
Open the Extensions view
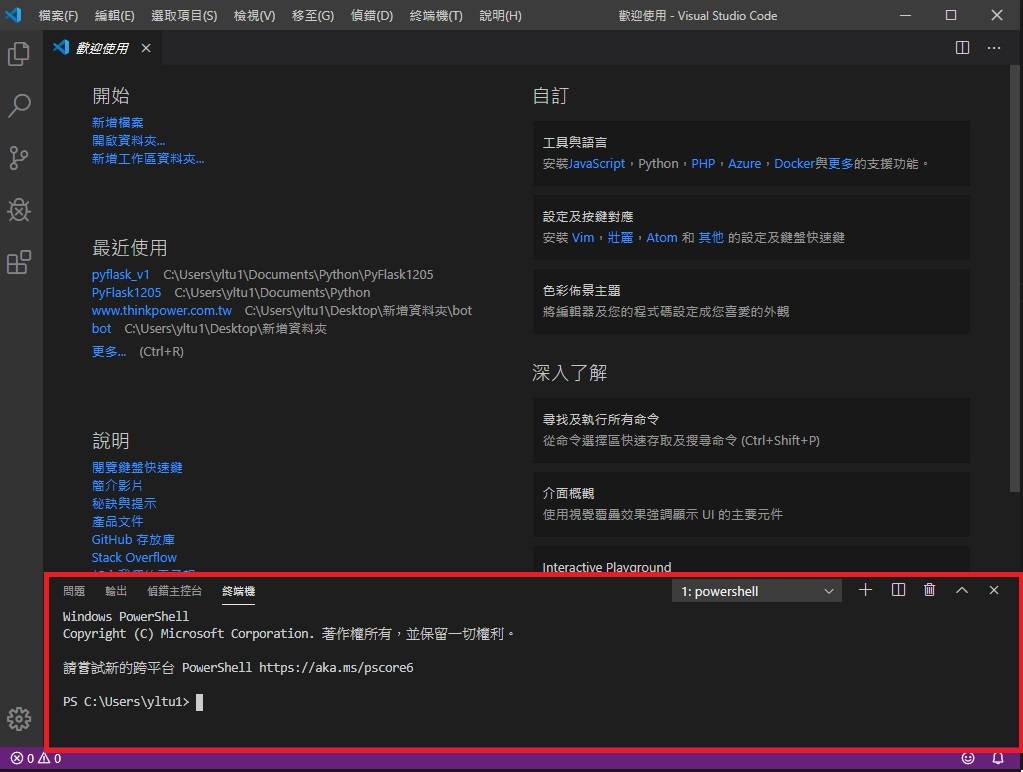pyautogui.click(x=19, y=262)
